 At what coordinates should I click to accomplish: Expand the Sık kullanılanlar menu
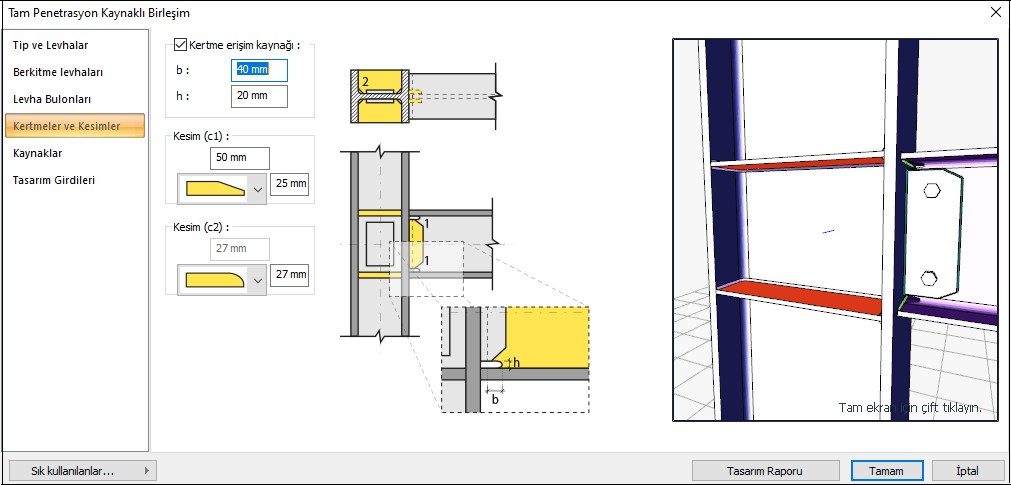pos(82,470)
